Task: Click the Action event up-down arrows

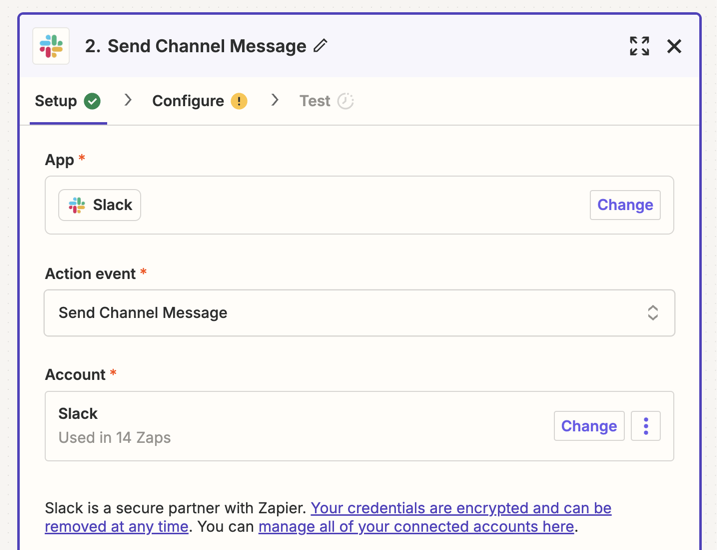Action: pyautogui.click(x=653, y=313)
